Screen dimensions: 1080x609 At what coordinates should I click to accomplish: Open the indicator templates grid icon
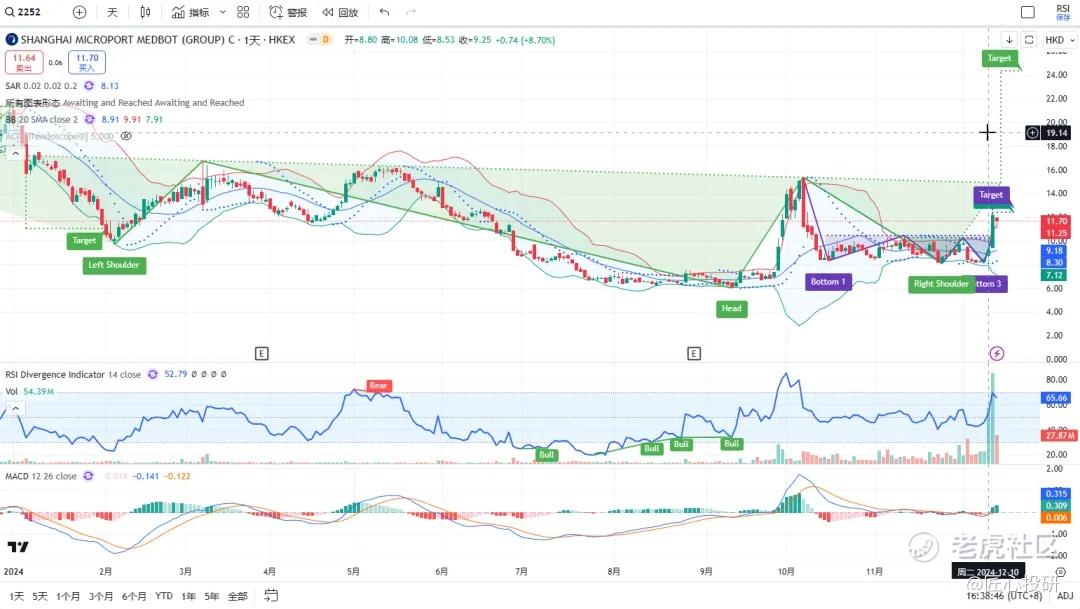click(x=243, y=12)
